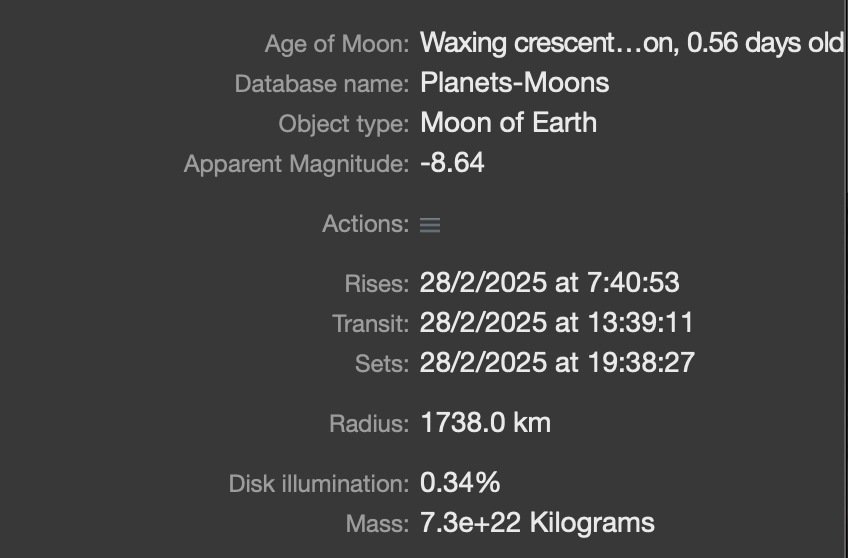The width and height of the screenshot is (848, 558).
Task: Click the Moon of Earth object type
Action: [x=508, y=123]
